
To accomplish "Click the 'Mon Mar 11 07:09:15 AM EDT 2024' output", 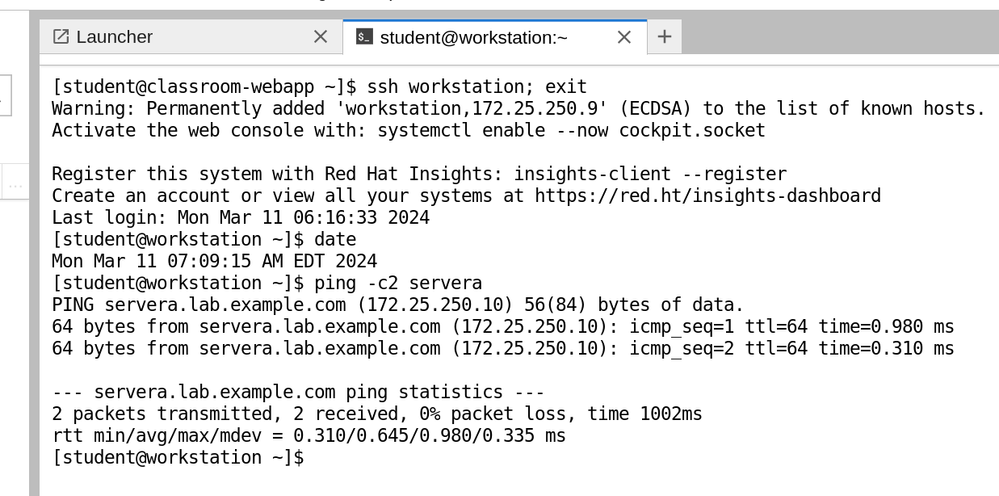I will click(214, 261).
